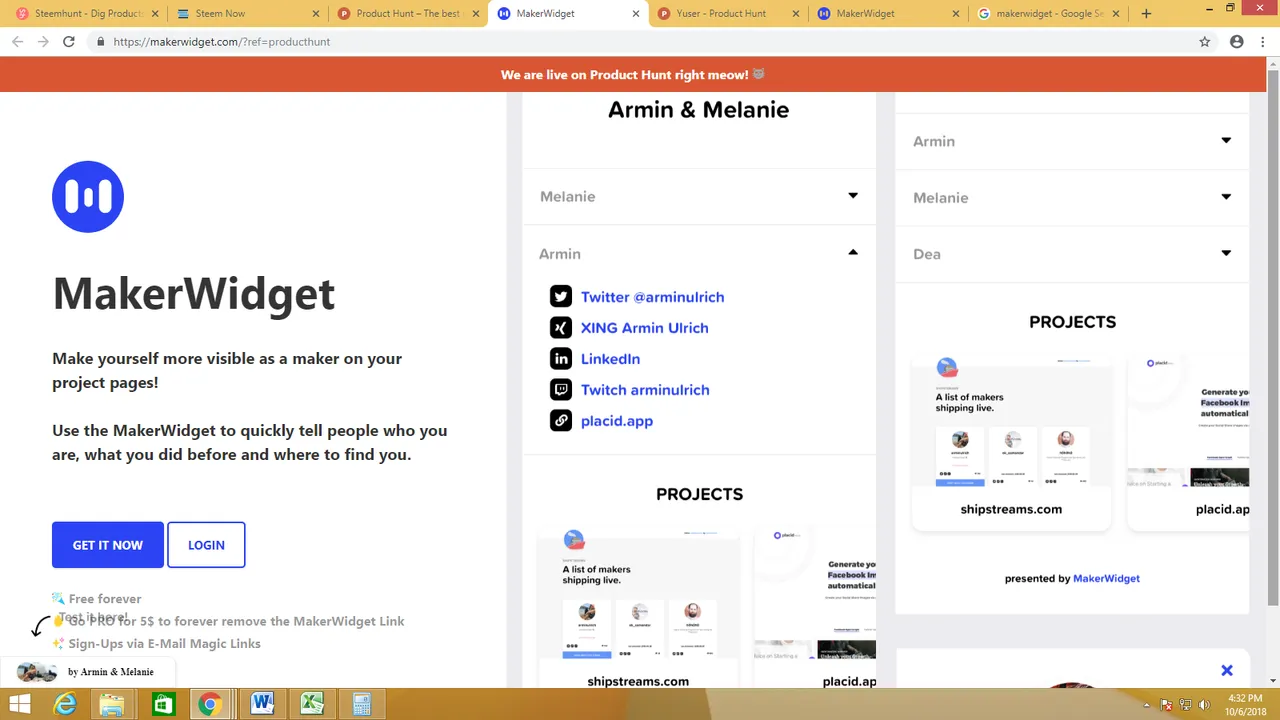Click the LinkedIn icon in Armin's list

tap(561, 359)
